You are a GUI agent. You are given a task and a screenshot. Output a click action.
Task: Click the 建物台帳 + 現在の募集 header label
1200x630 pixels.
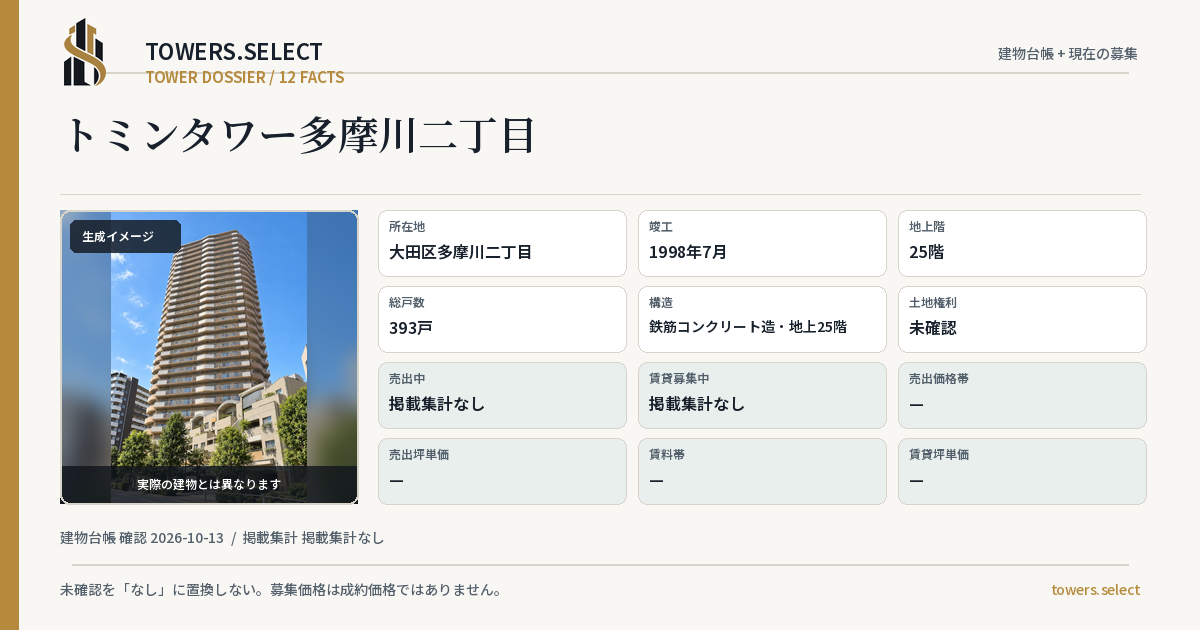(x=1068, y=53)
